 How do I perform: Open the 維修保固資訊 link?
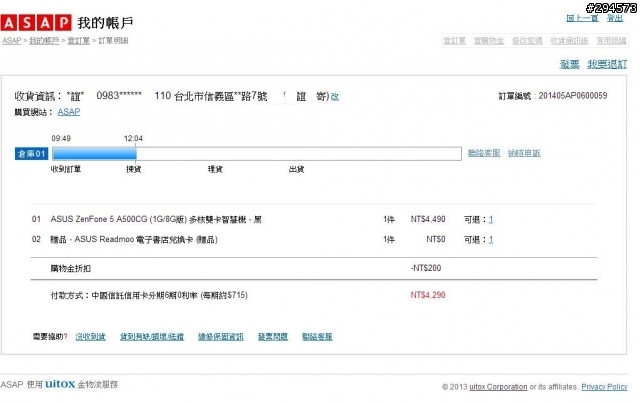(221, 337)
